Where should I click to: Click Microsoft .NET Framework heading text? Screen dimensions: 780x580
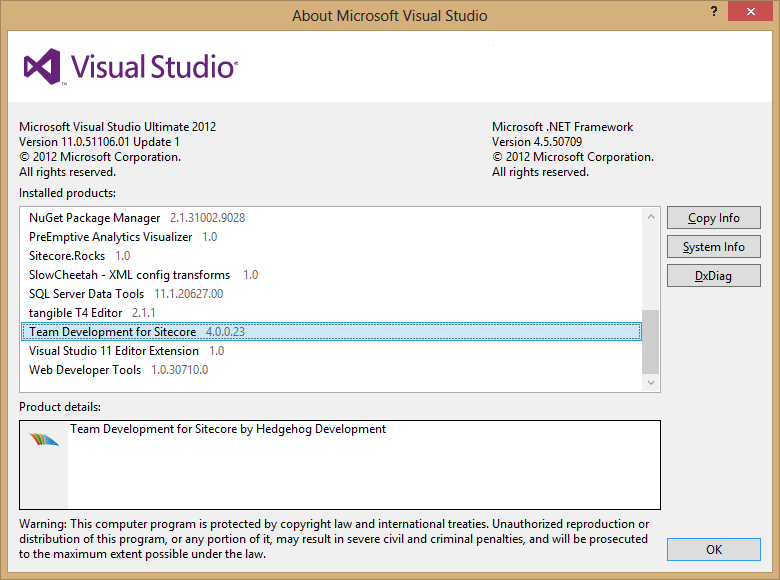562,127
